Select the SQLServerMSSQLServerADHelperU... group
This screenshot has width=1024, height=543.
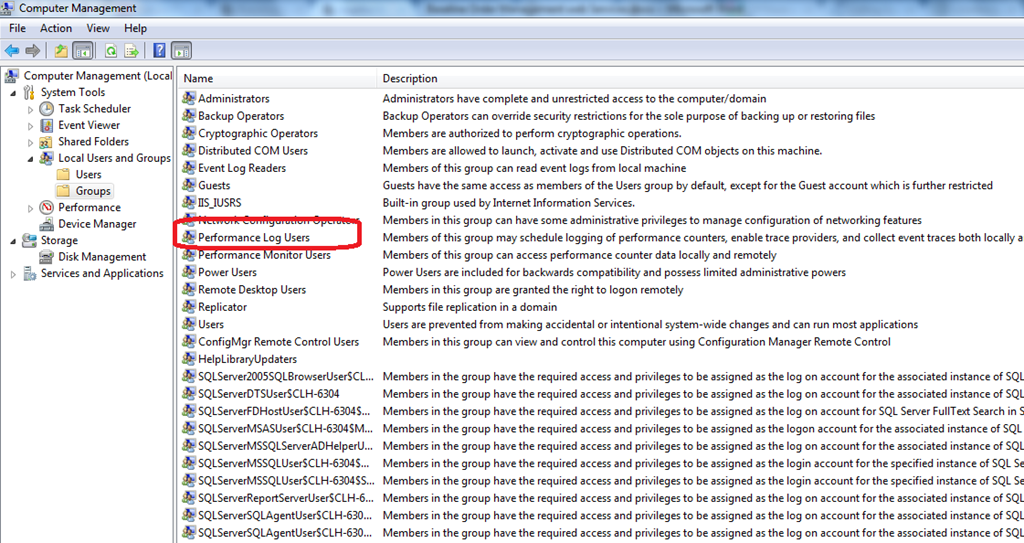(x=285, y=446)
